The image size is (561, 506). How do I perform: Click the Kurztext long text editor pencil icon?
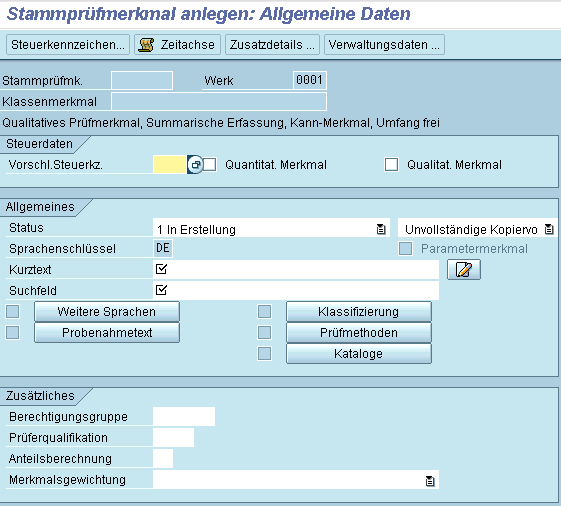(464, 269)
